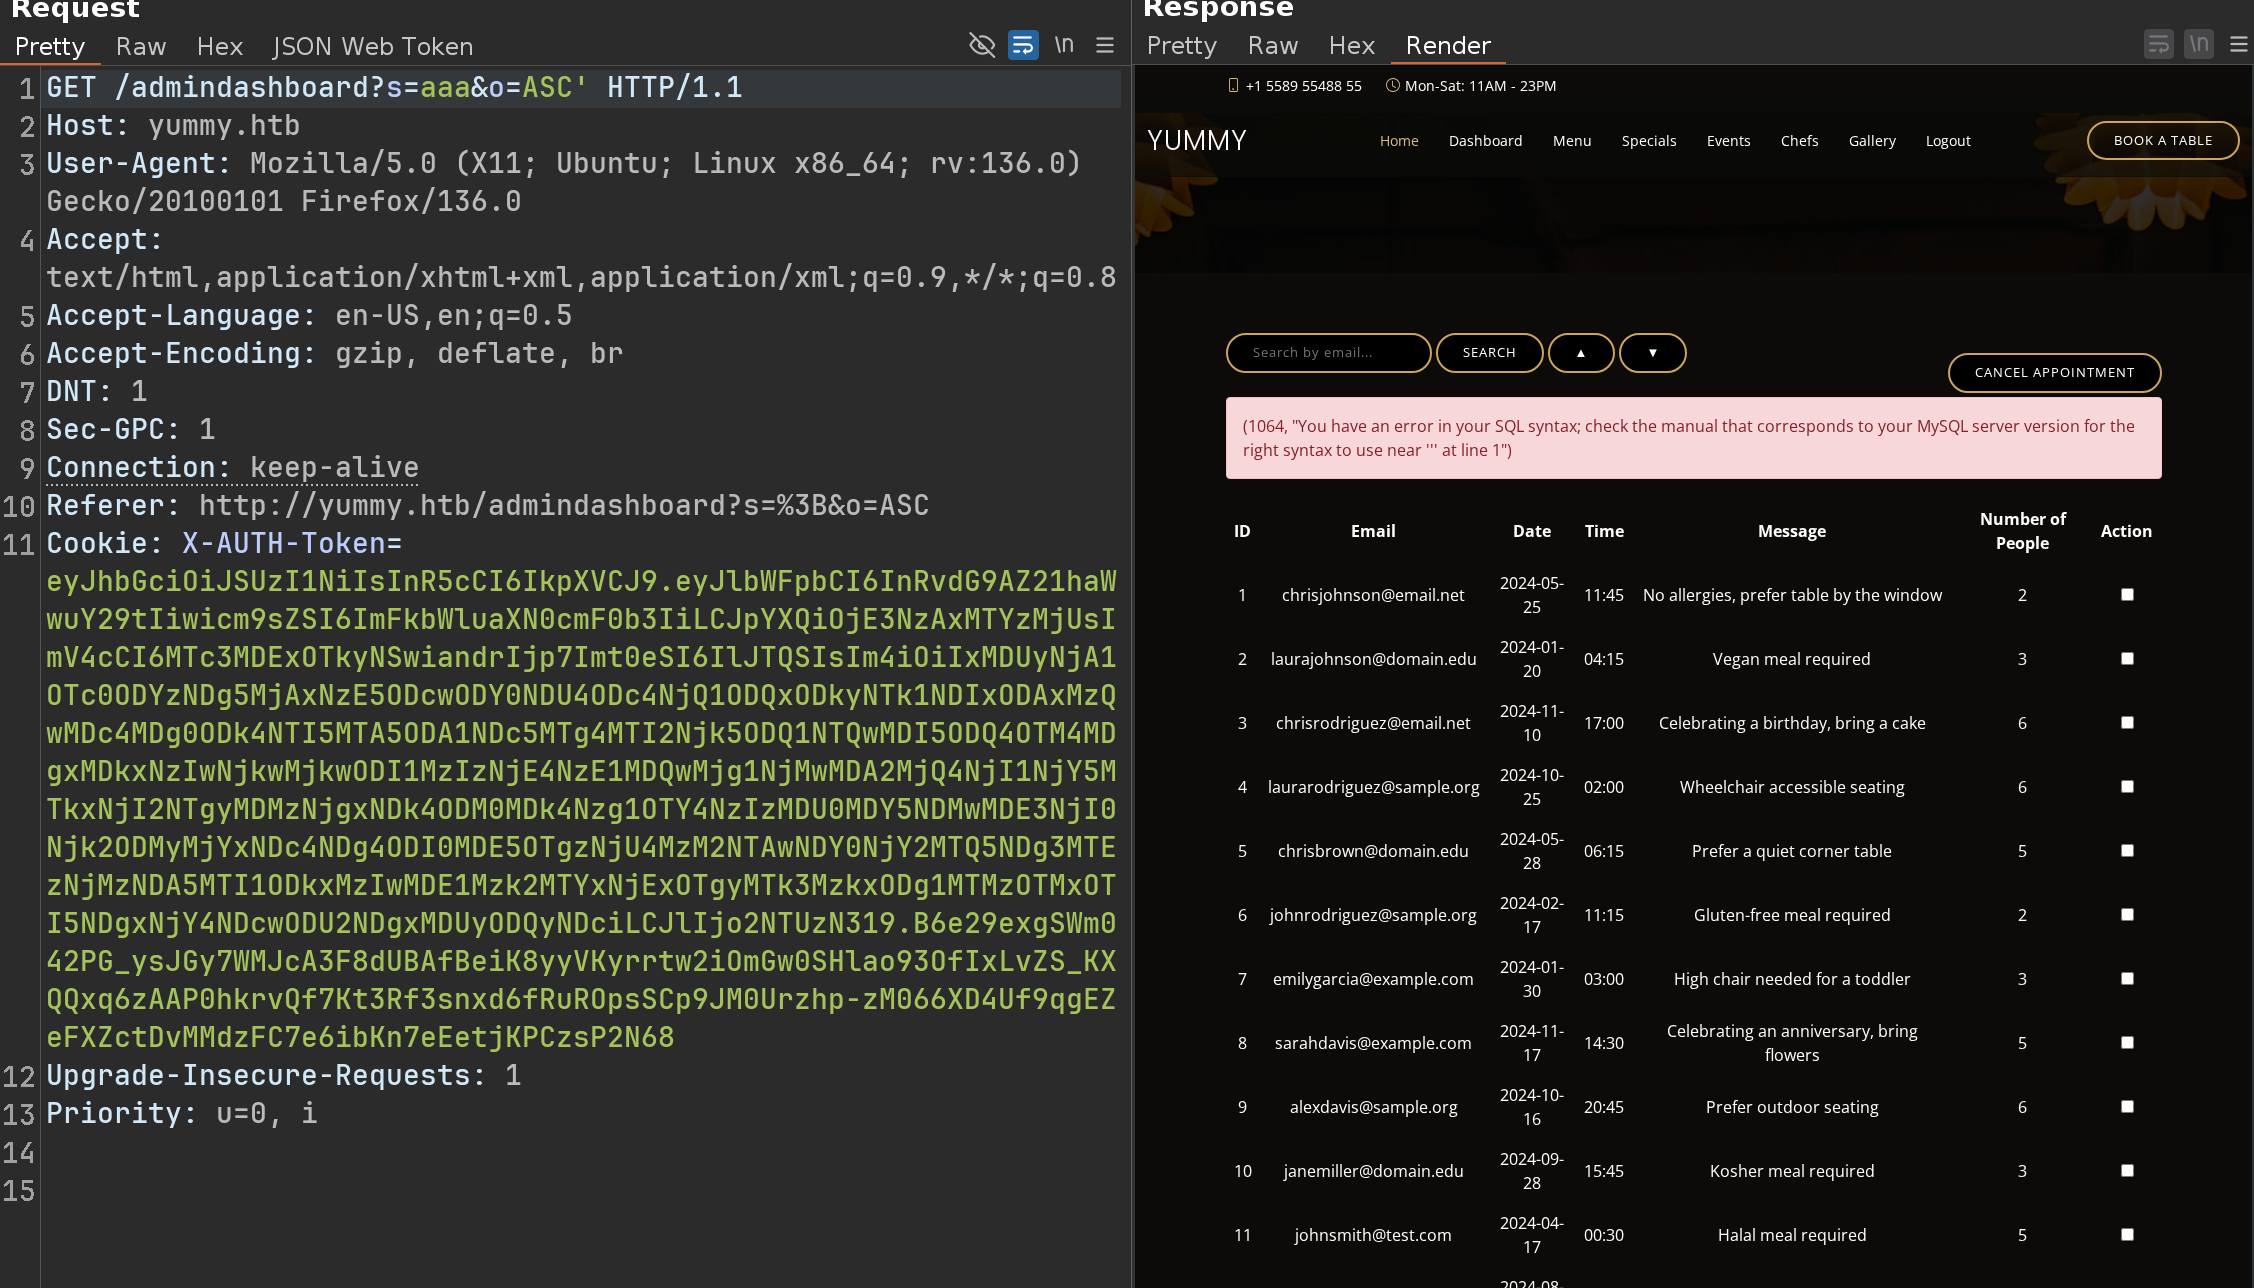Toggle word wrap icon in Request panel

pos(1023,45)
